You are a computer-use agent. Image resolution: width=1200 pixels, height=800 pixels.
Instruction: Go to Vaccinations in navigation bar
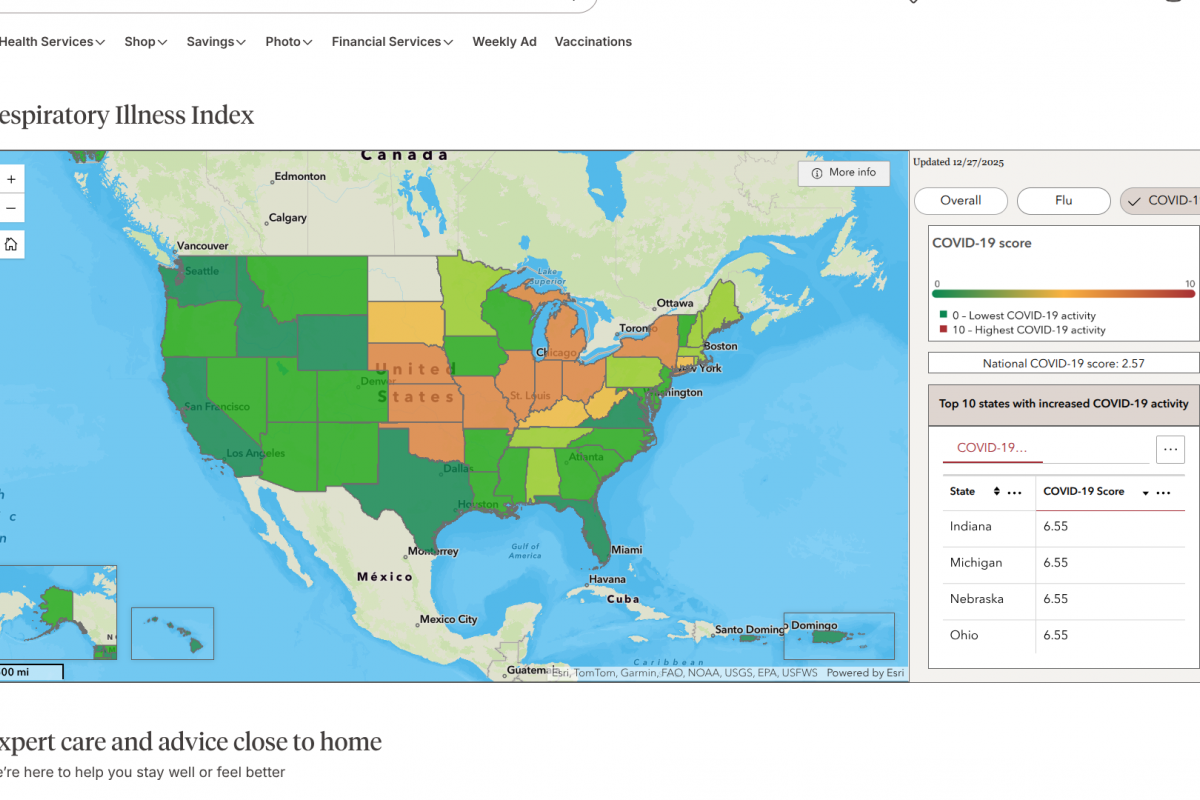(x=593, y=42)
